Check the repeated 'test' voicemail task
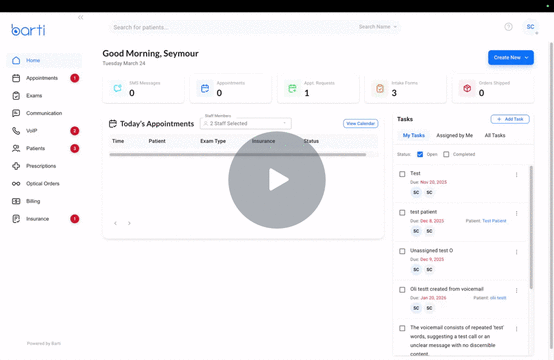This screenshot has width=554, height=360. pos(402,328)
